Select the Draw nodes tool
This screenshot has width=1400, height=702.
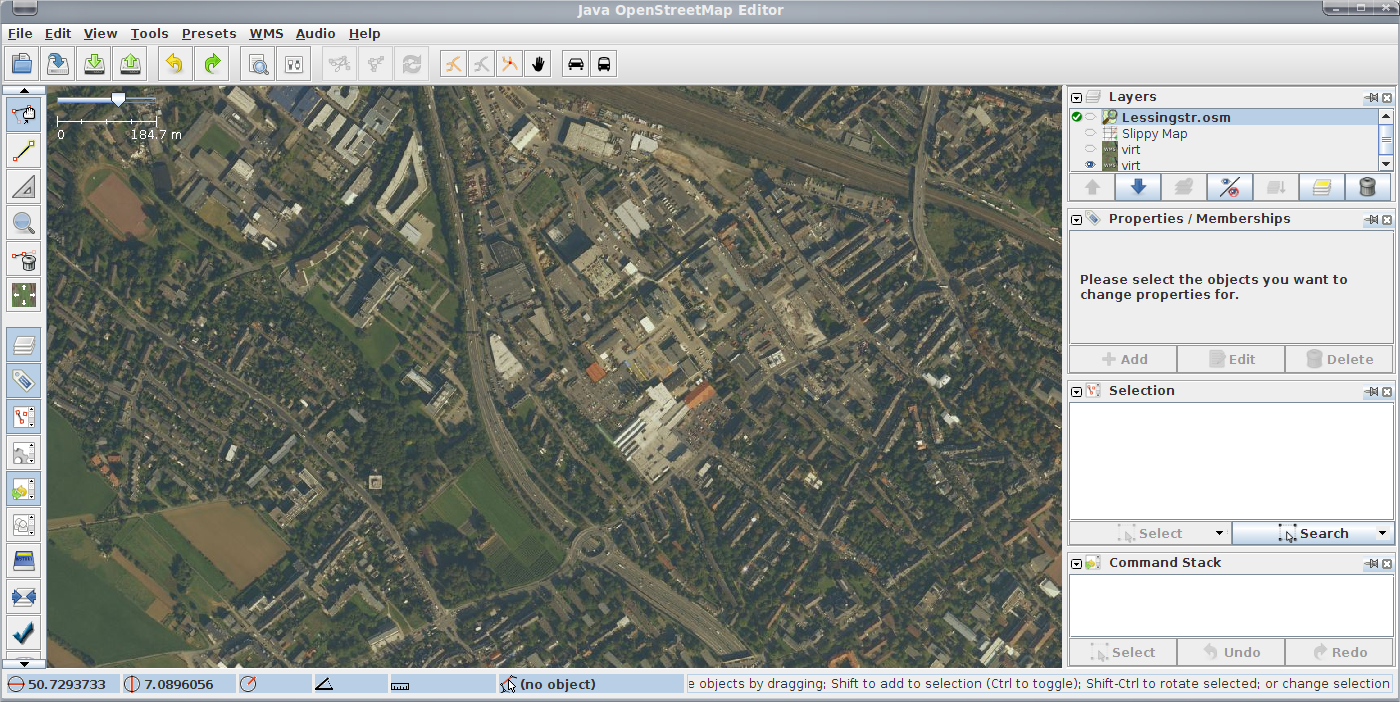(x=24, y=151)
